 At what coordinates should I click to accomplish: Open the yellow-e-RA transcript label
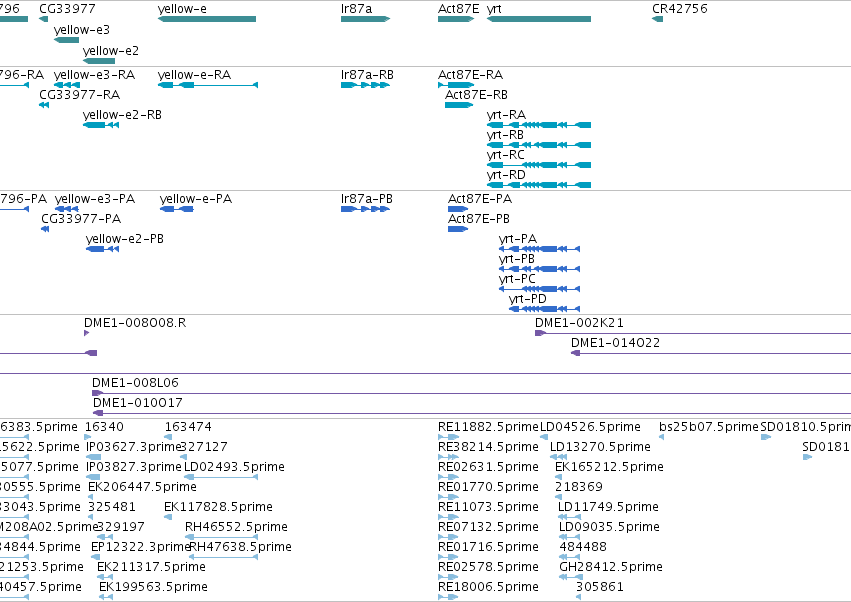point(194,75)
